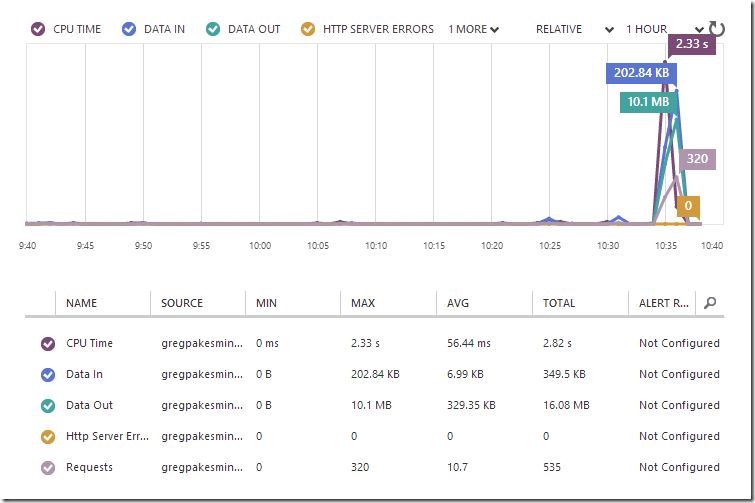755x503 pixels.
Task: Click the 0 server errors chart label
Action: 688,206
